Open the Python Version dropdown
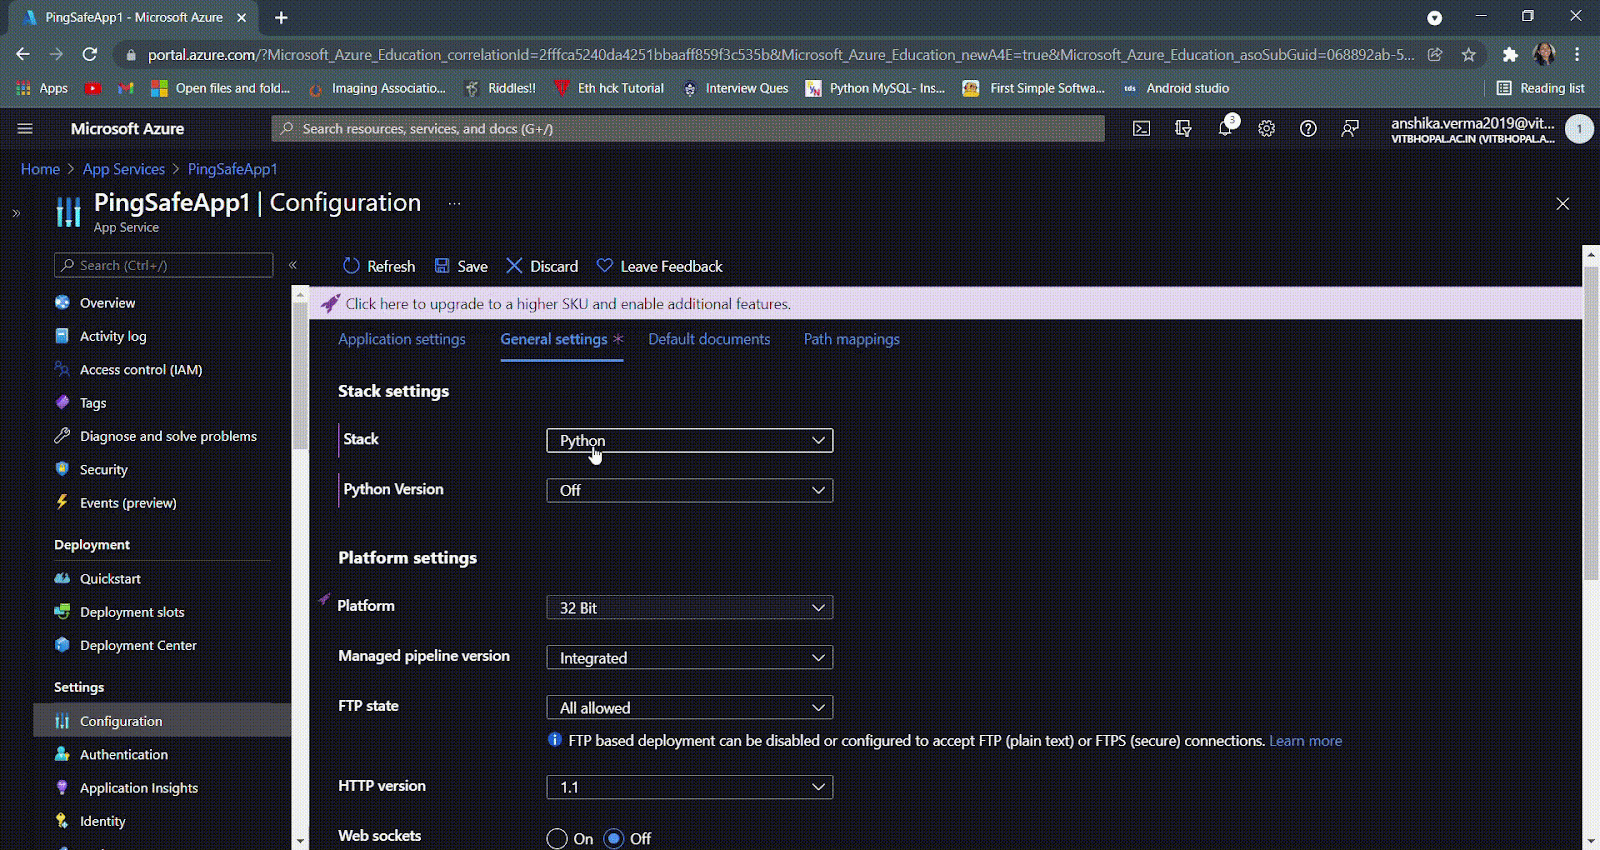The width and height of the screenshot is (1600, 850). pos(689,490)
